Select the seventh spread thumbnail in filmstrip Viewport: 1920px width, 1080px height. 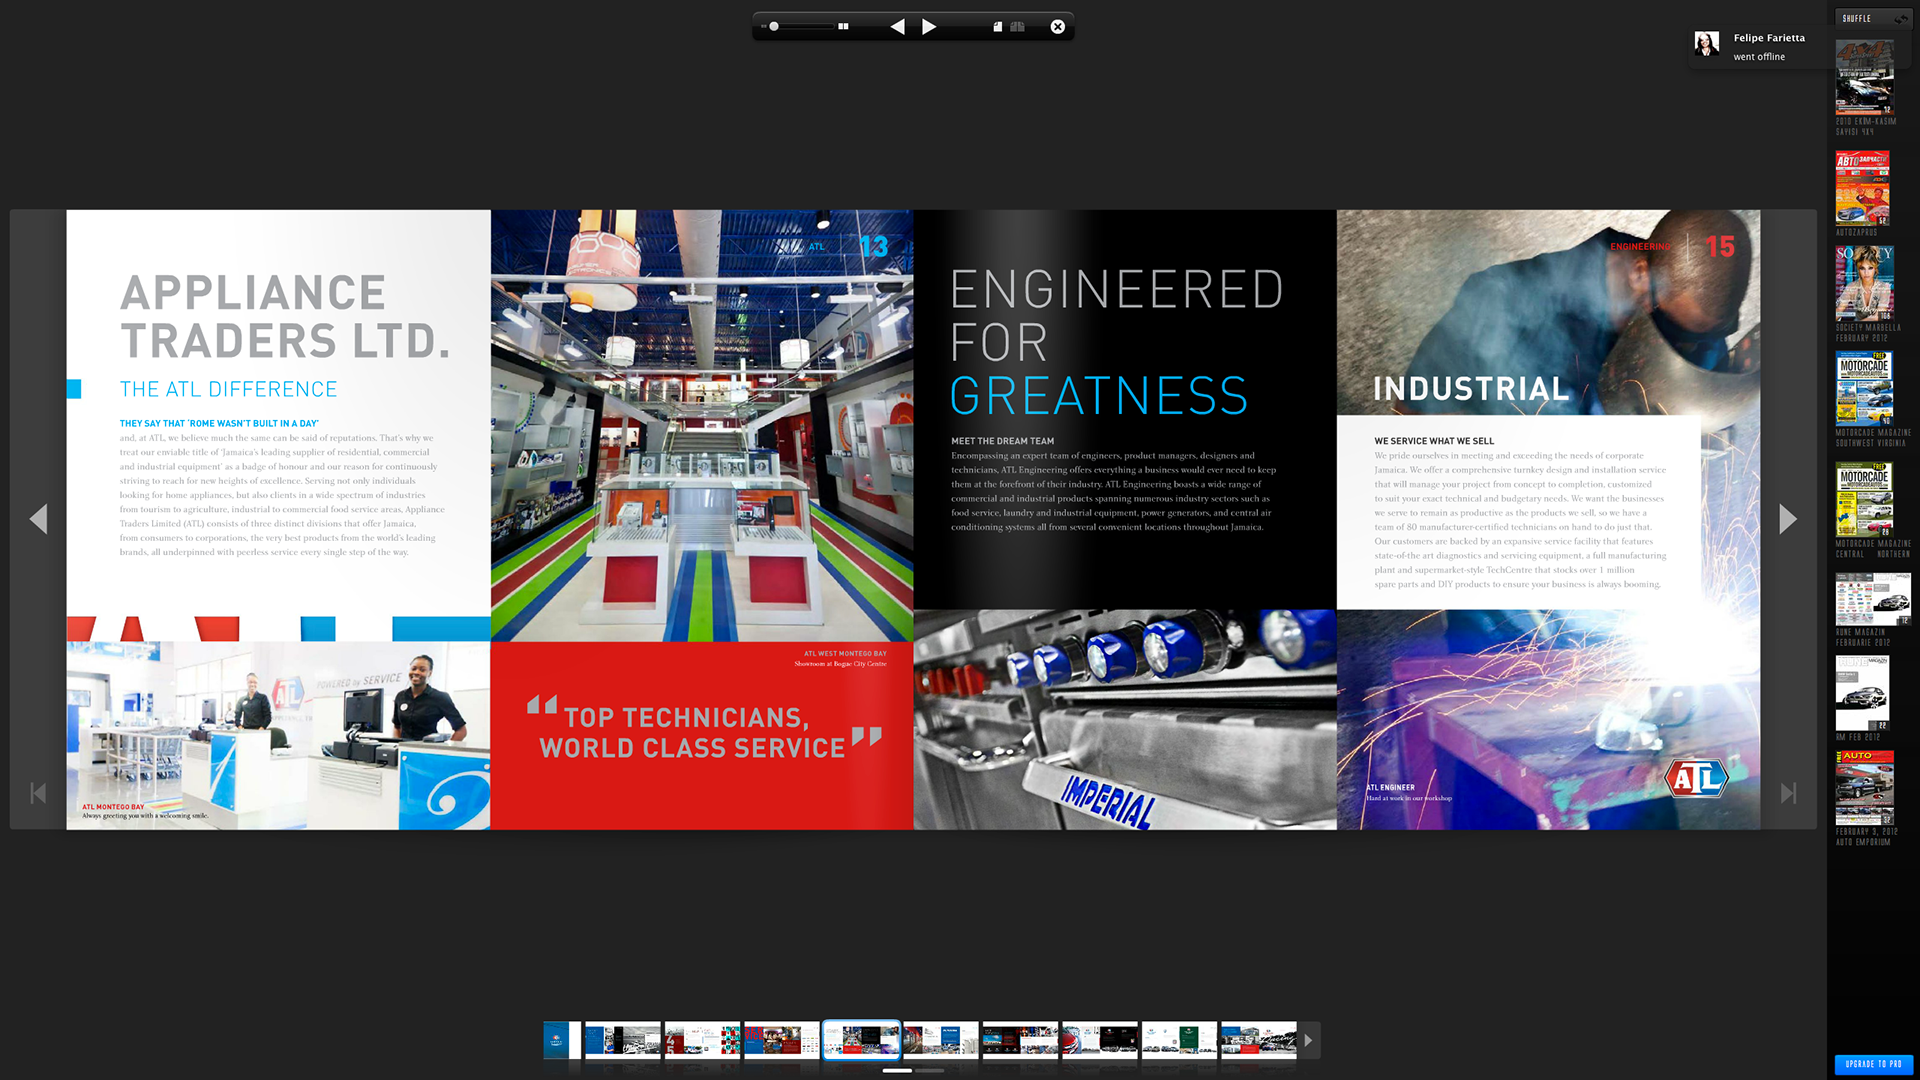click(1020, 1040)
